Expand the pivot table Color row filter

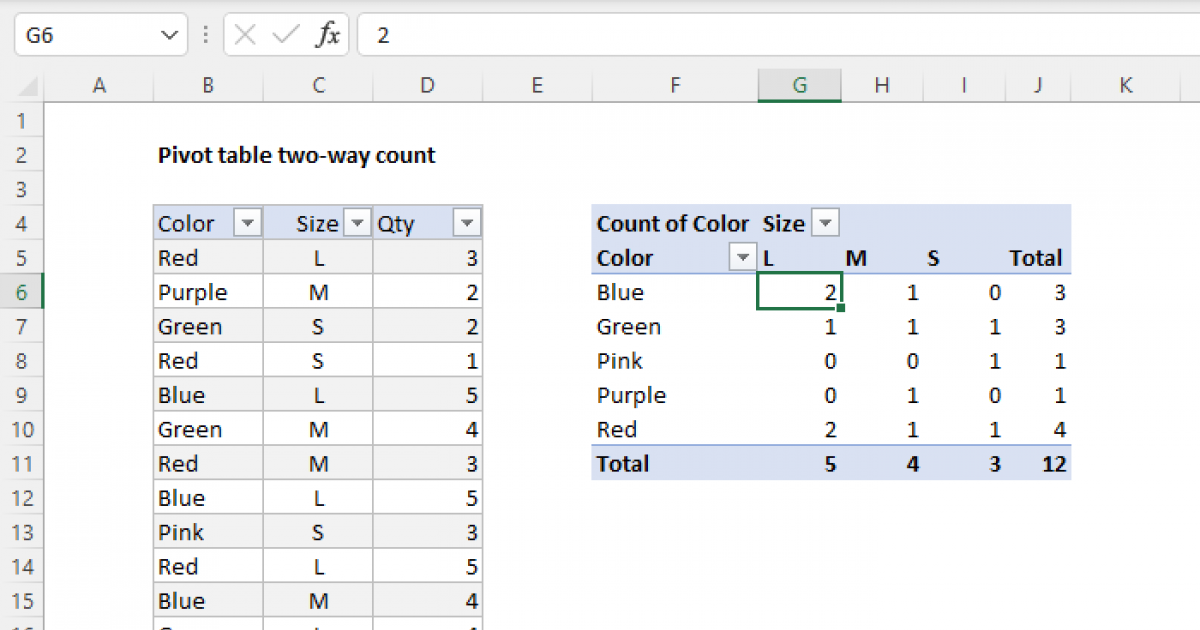pyautogui.click(x=742, y=258)
